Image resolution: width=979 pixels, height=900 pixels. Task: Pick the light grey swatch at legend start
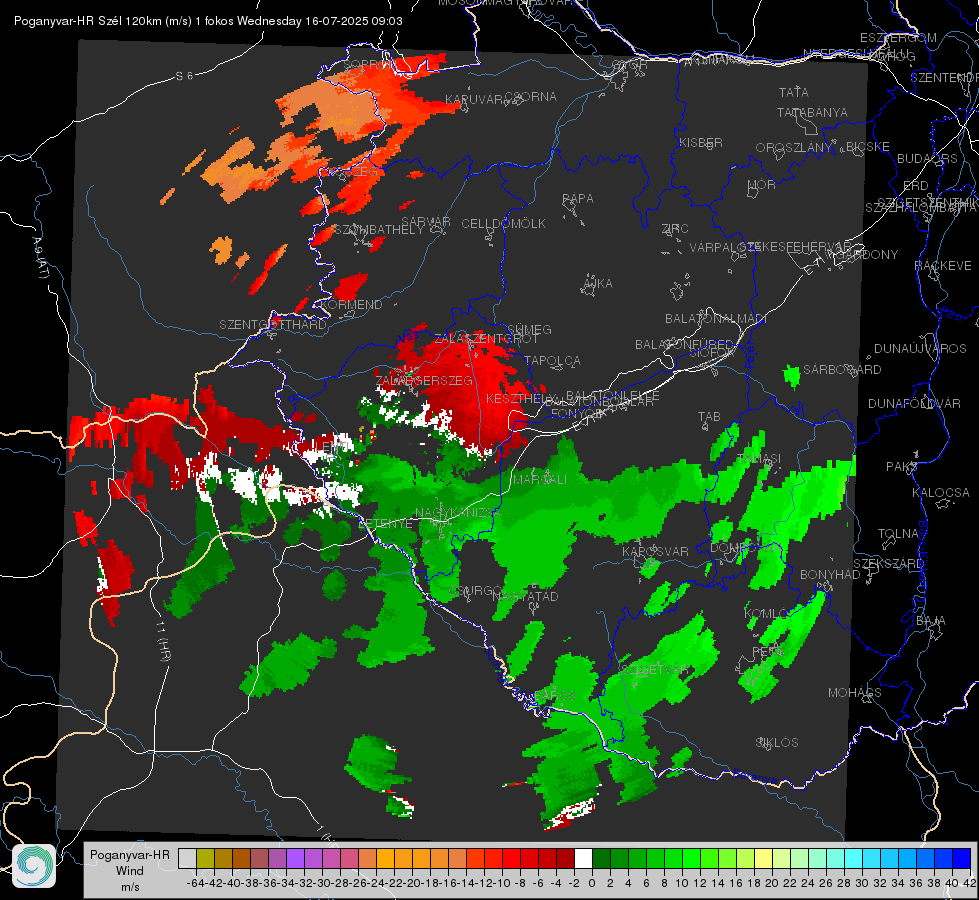[x=187, y=859]
